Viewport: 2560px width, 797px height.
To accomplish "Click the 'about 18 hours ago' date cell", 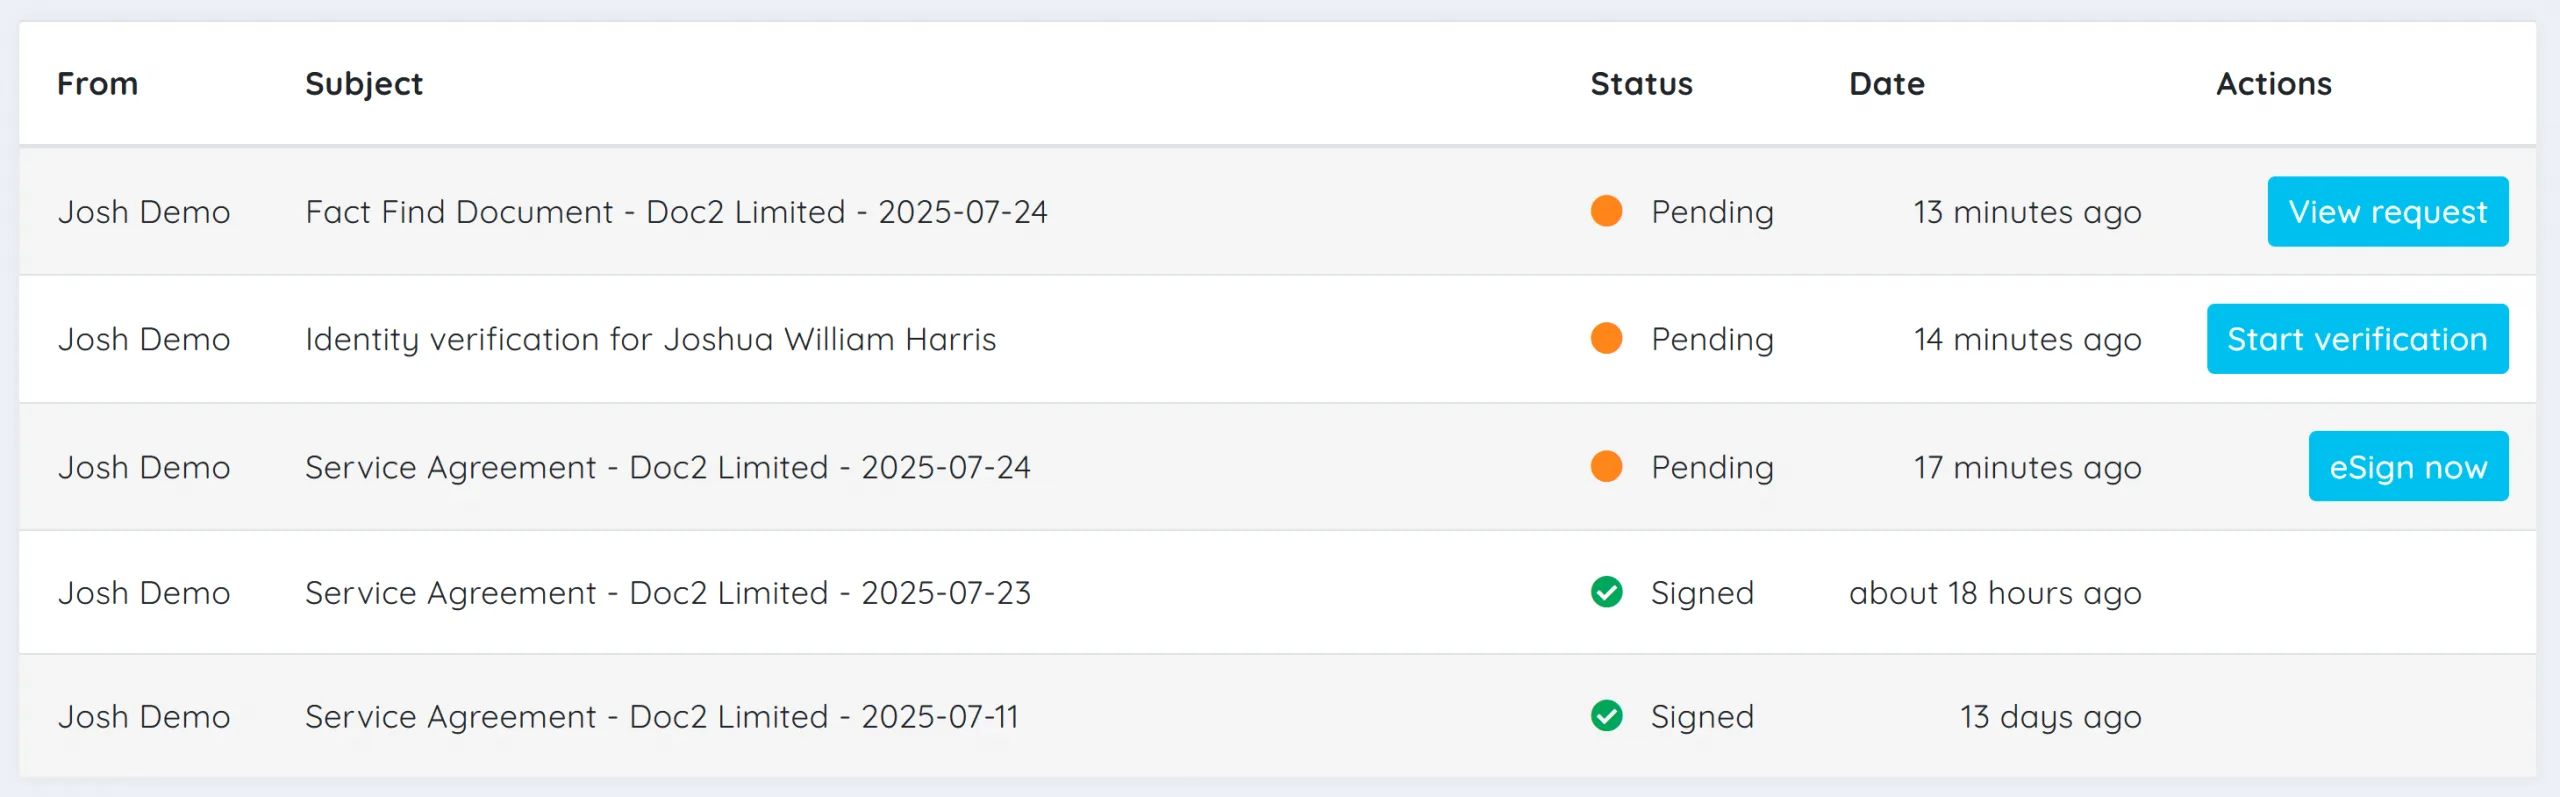I will pos(1995,593).
